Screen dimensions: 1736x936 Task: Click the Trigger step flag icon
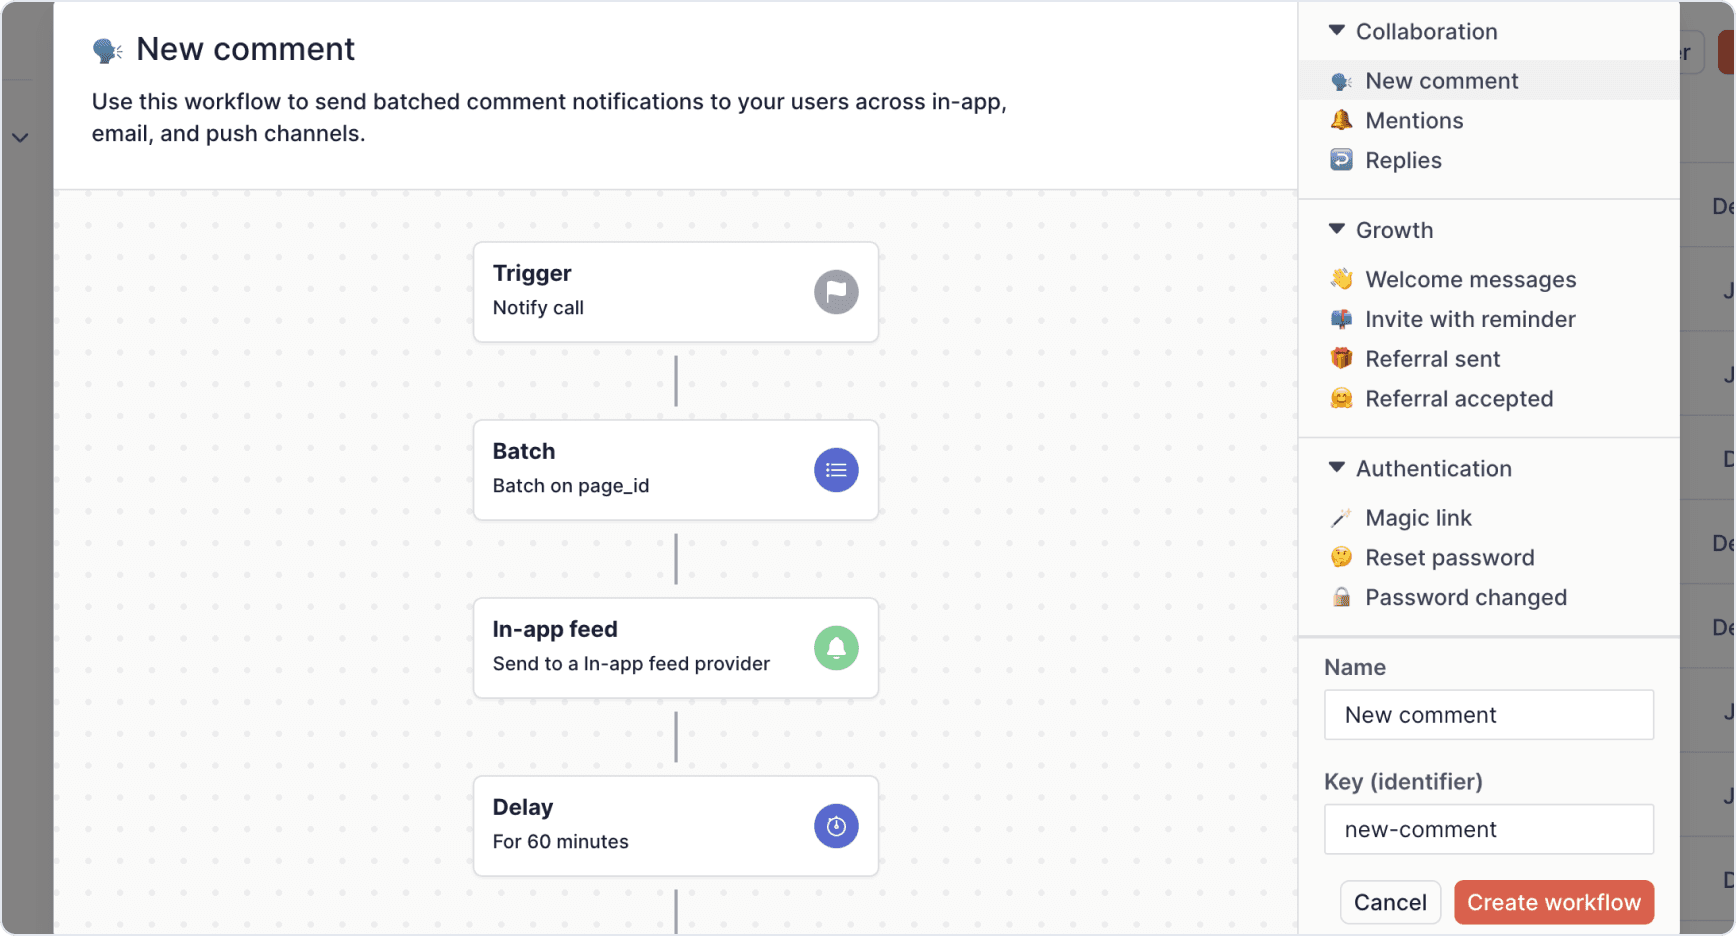836,292
